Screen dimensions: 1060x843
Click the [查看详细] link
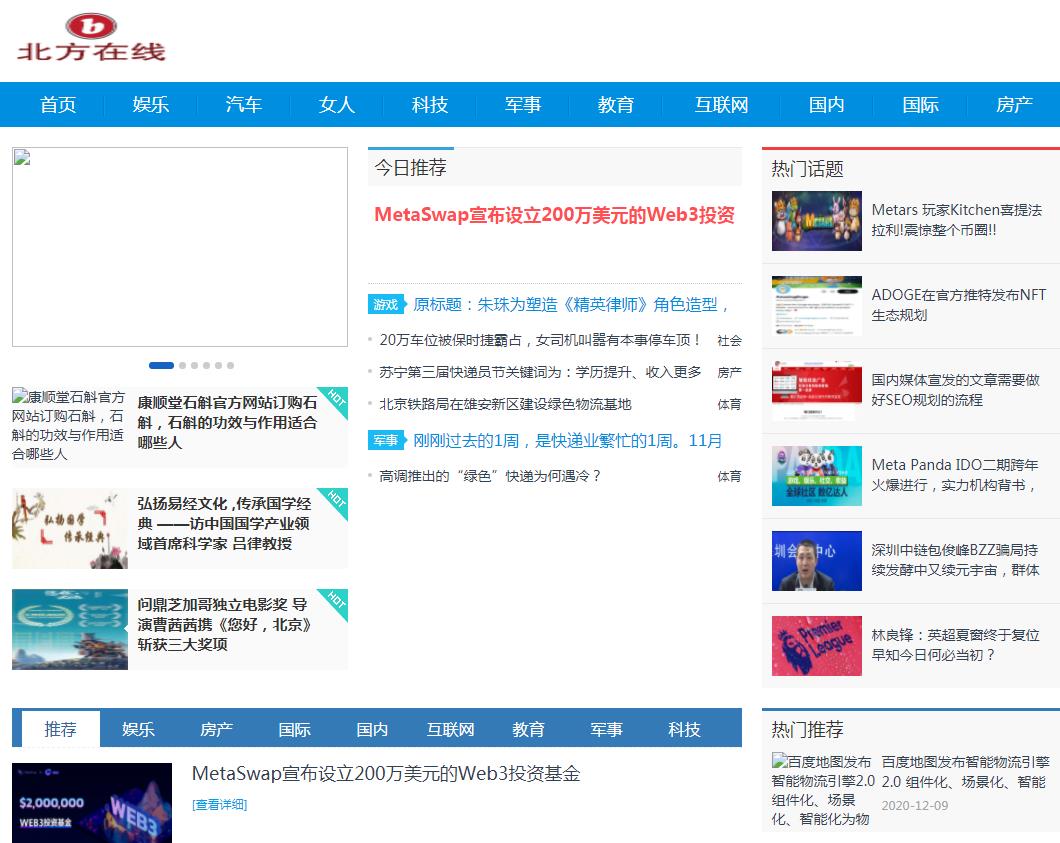220,804
